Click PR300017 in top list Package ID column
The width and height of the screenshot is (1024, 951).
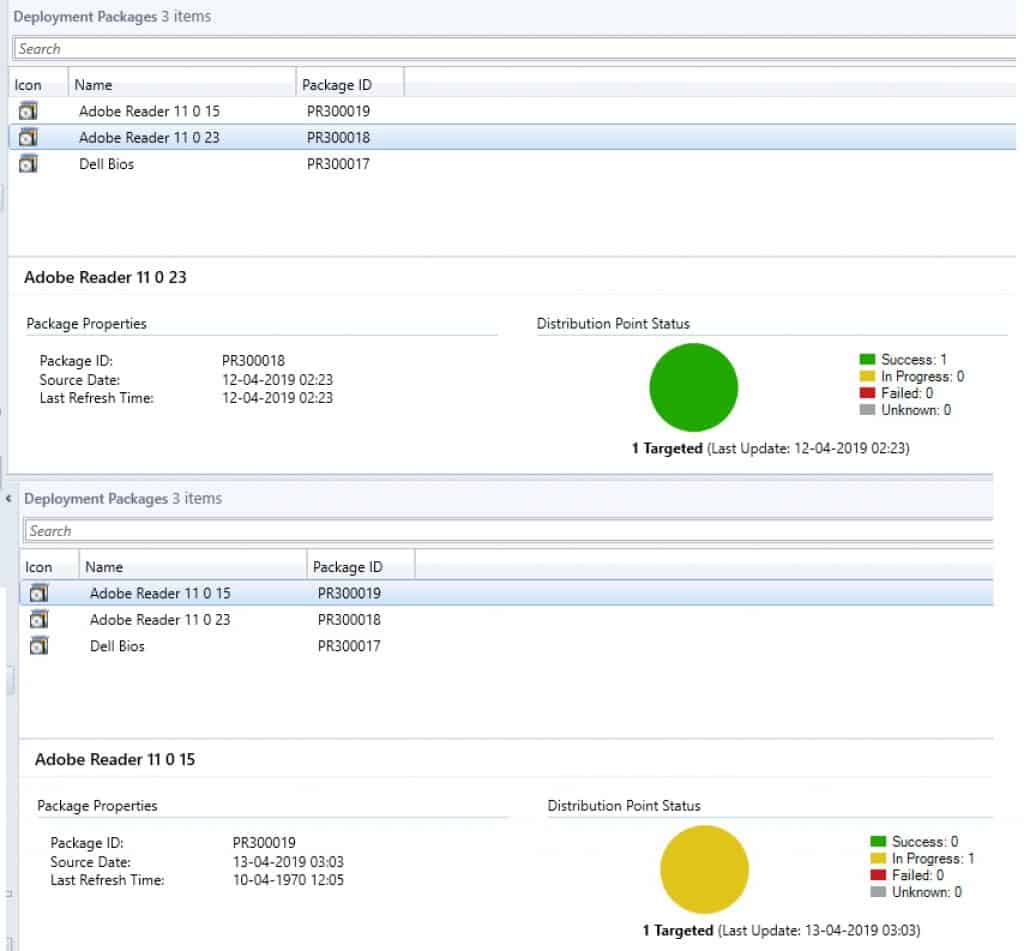[338, 164]
